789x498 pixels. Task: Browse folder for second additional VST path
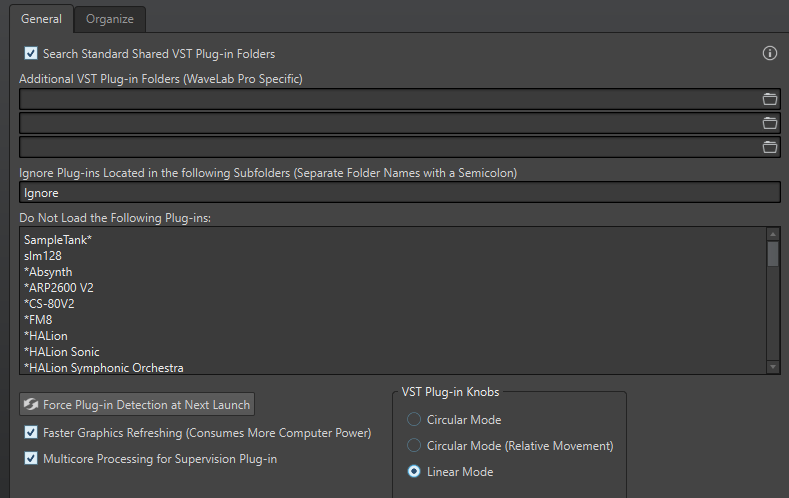tap(769, 123)
